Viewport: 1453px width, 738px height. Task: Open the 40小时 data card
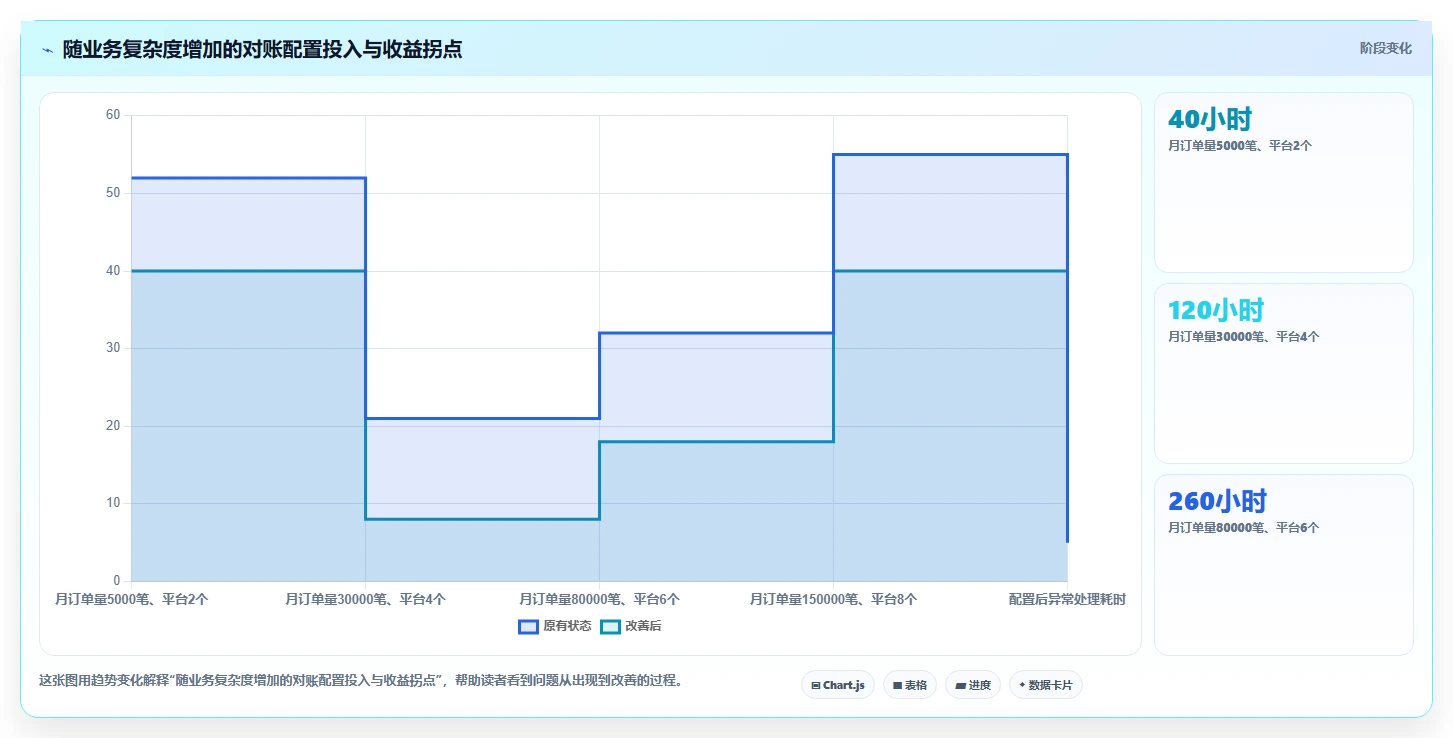pos(1284,182)
